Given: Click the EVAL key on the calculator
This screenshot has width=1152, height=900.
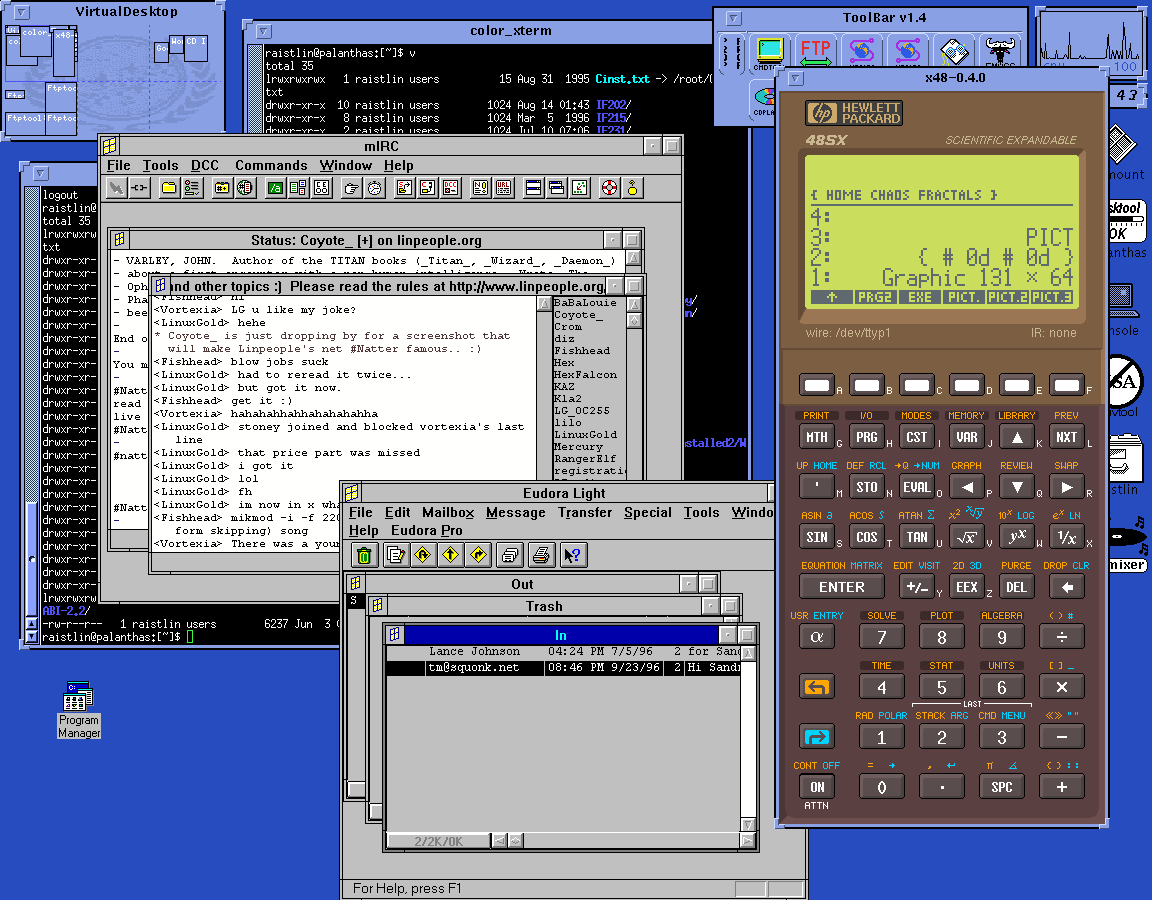Looking at the screenshot, I should 916,487.
